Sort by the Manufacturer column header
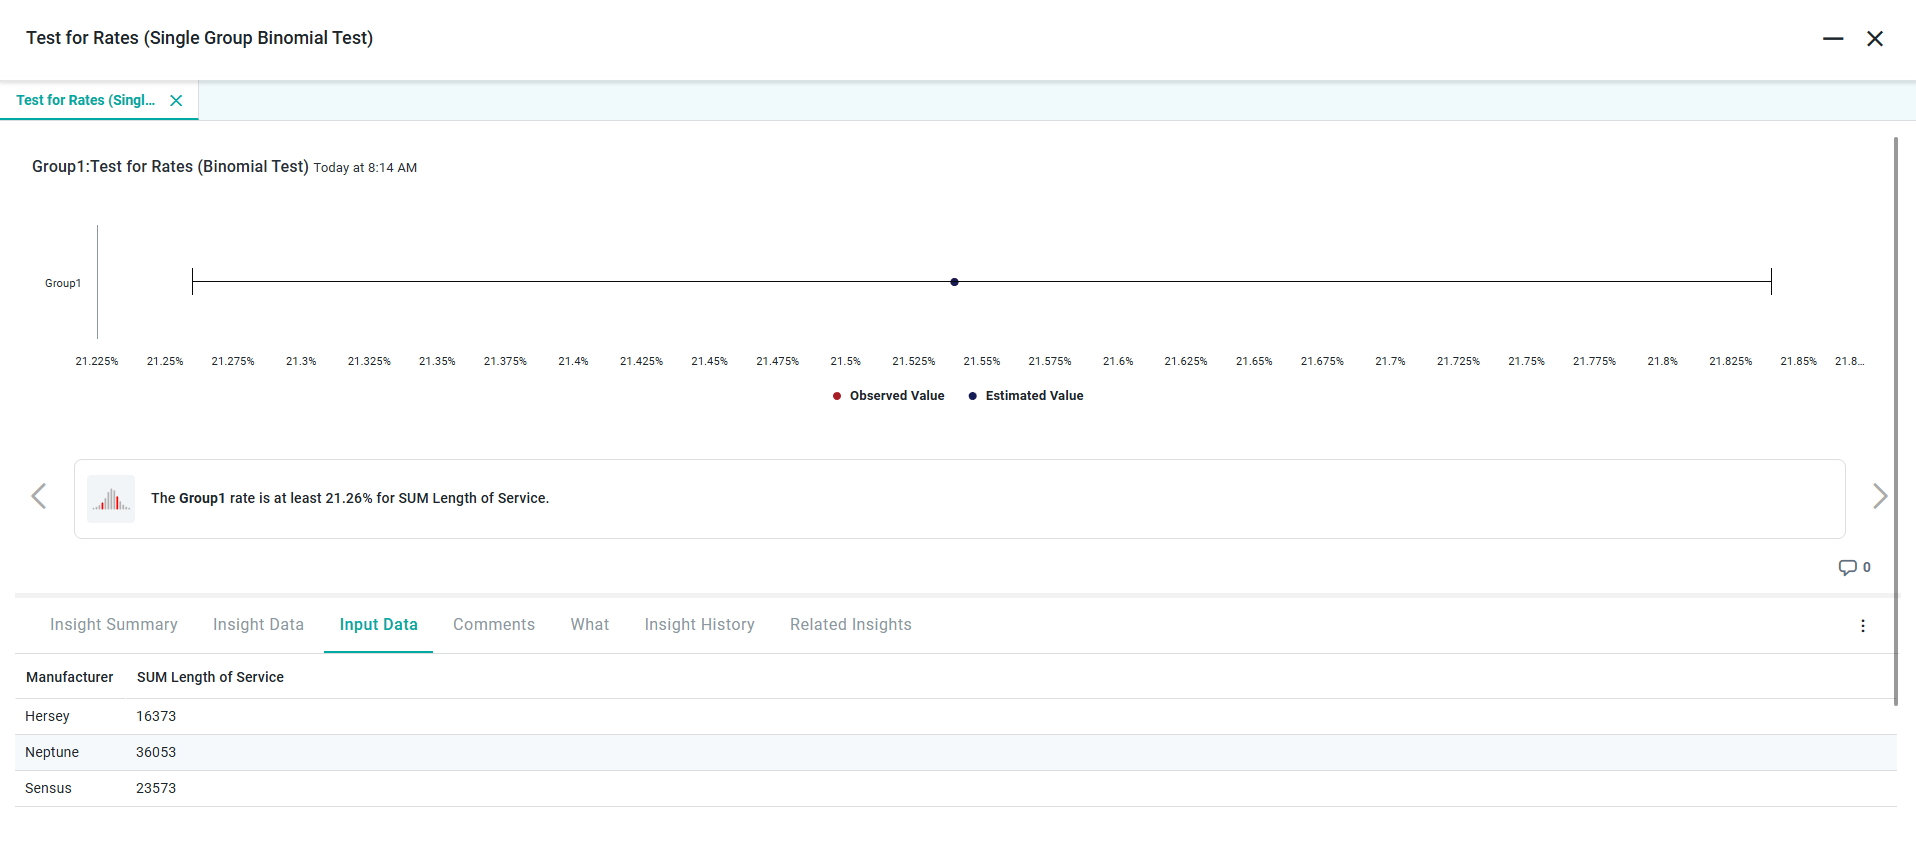 69,677
